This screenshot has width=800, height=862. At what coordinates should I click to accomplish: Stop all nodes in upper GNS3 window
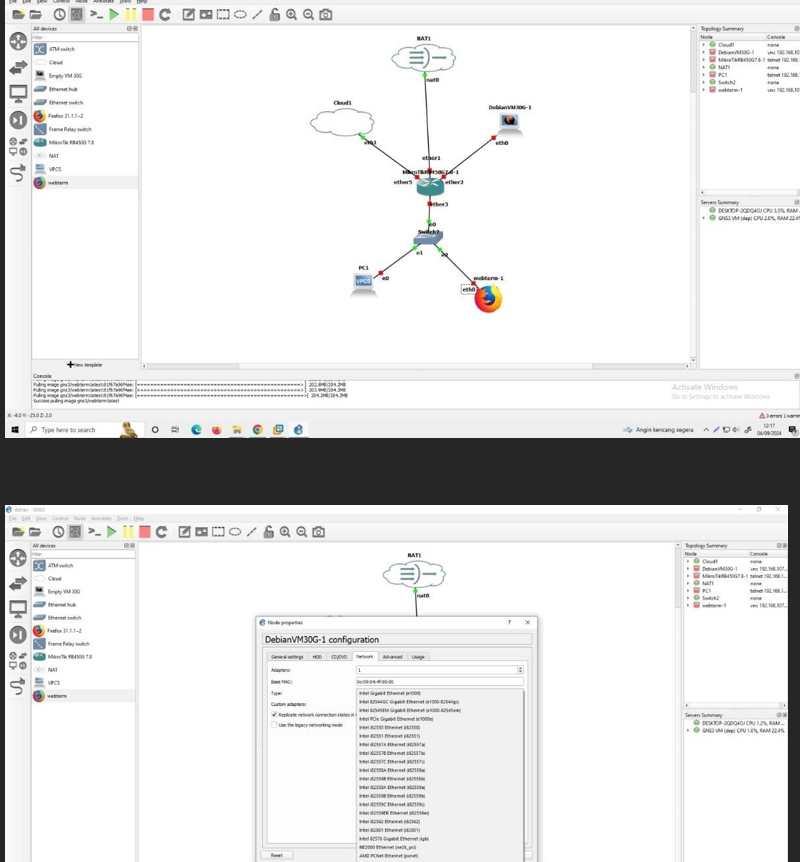click(x=148, y=15)
